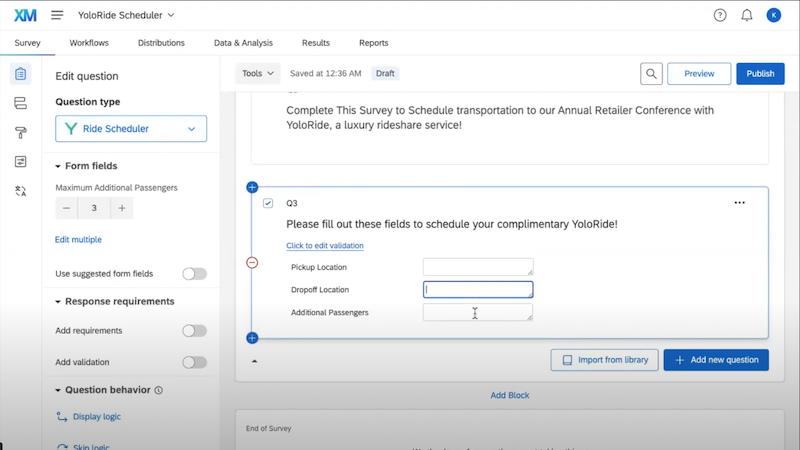Open the Display logic link
800x450 pixels.
coord(97,417)
